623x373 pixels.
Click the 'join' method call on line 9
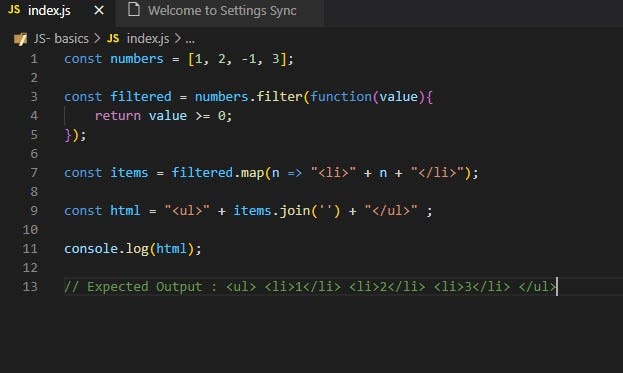click(294, 211)
